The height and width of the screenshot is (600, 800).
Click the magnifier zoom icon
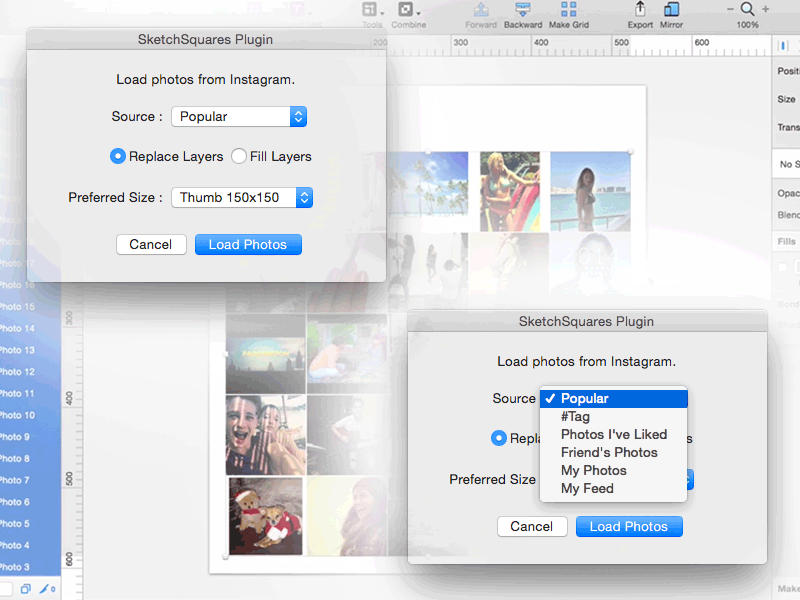(747, 9)
